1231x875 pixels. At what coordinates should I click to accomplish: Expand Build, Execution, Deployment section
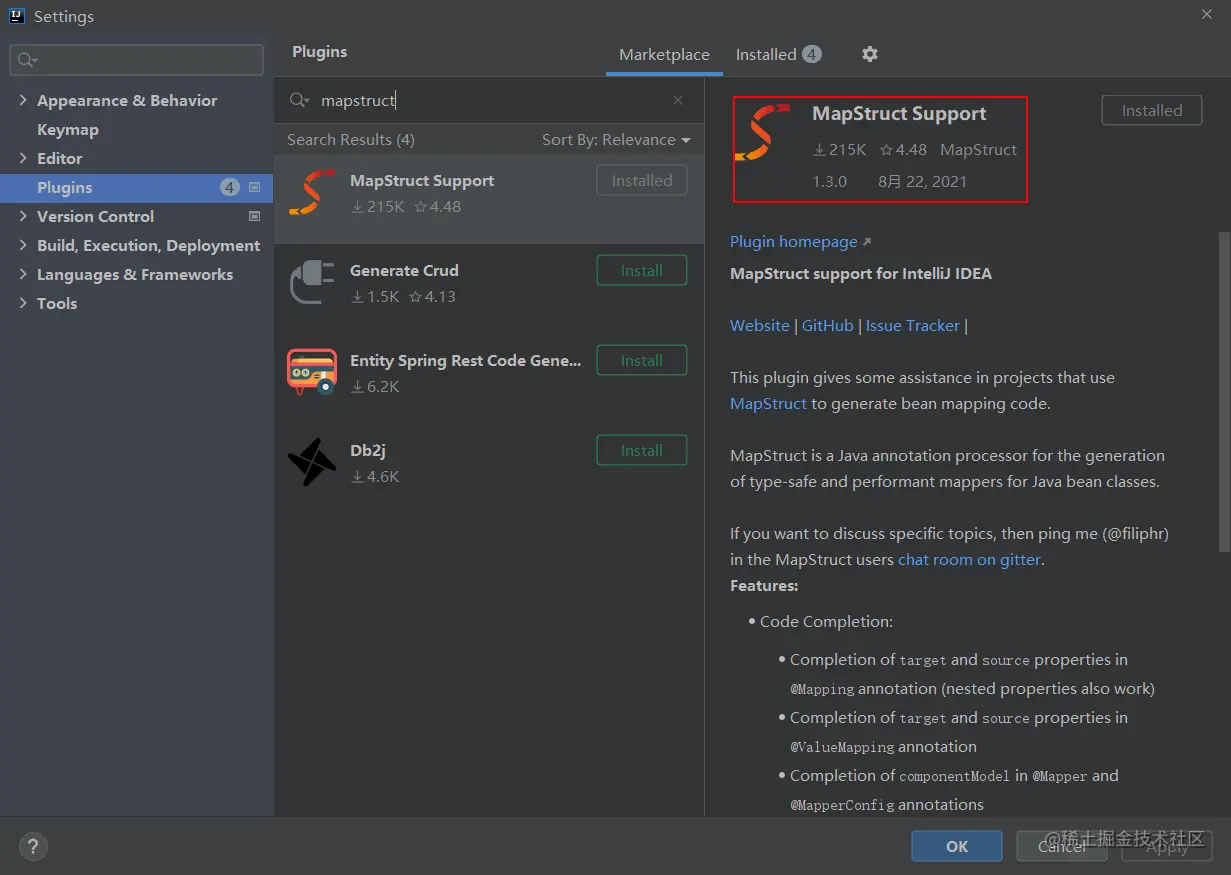point(23,245)
